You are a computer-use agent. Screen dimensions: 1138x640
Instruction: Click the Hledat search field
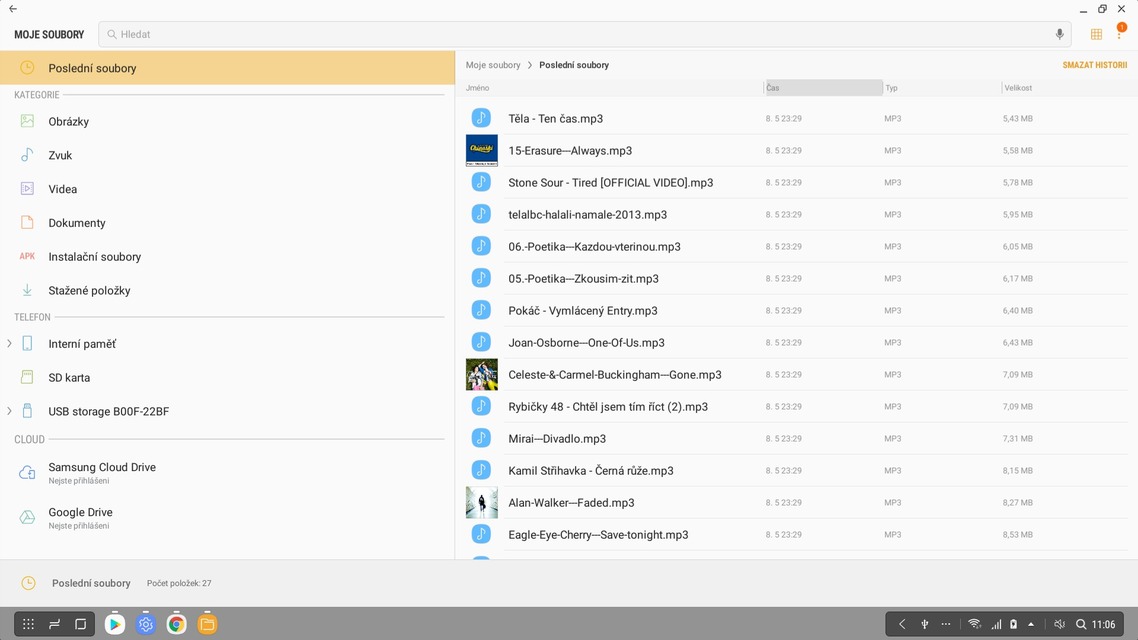(x=580, y=34)
